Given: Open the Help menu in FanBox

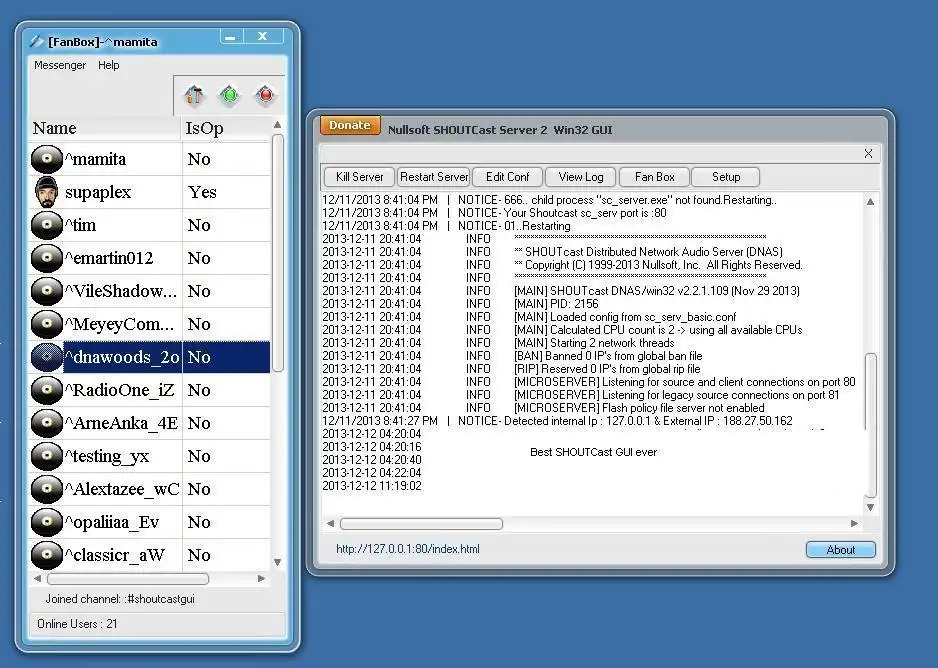Looking at the screenshot, I should (x=109, y=65).
